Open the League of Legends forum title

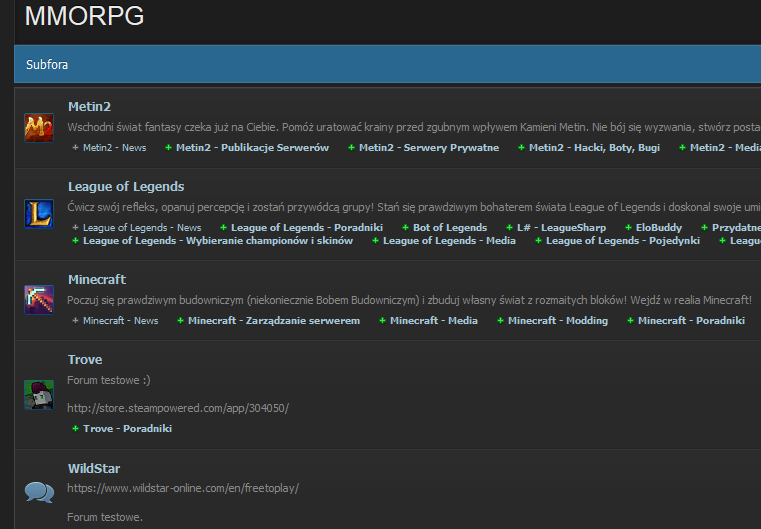[126, 187]
